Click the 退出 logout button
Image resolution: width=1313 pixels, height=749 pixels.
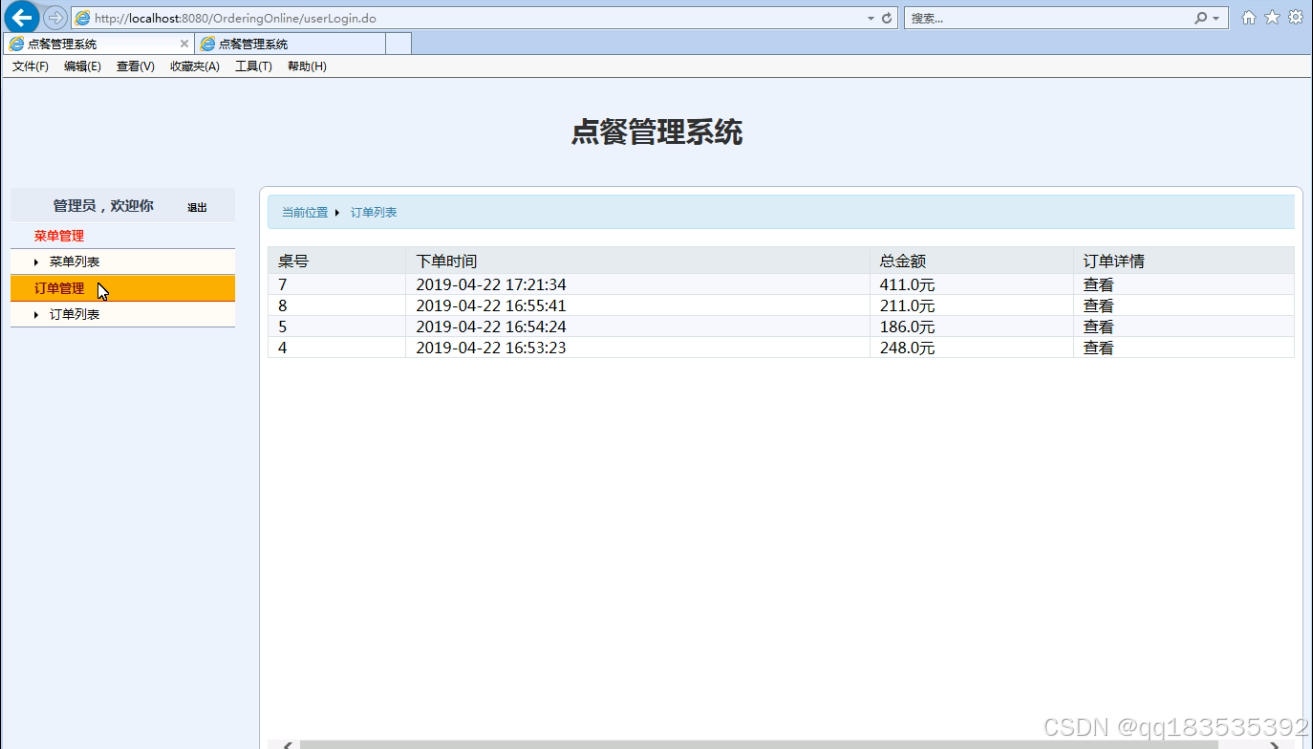pyautogui.click(x=195, y=206)
